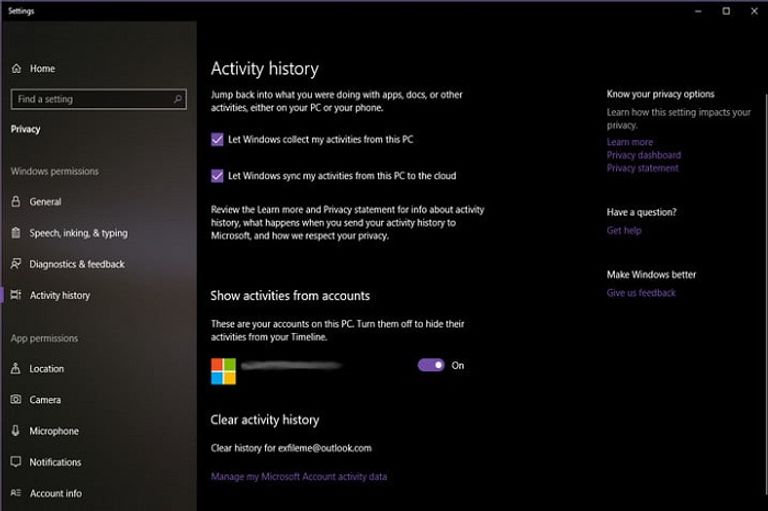Click the search magnifier icon
This screenshot has width=768, height=511.
click(178, 99)
